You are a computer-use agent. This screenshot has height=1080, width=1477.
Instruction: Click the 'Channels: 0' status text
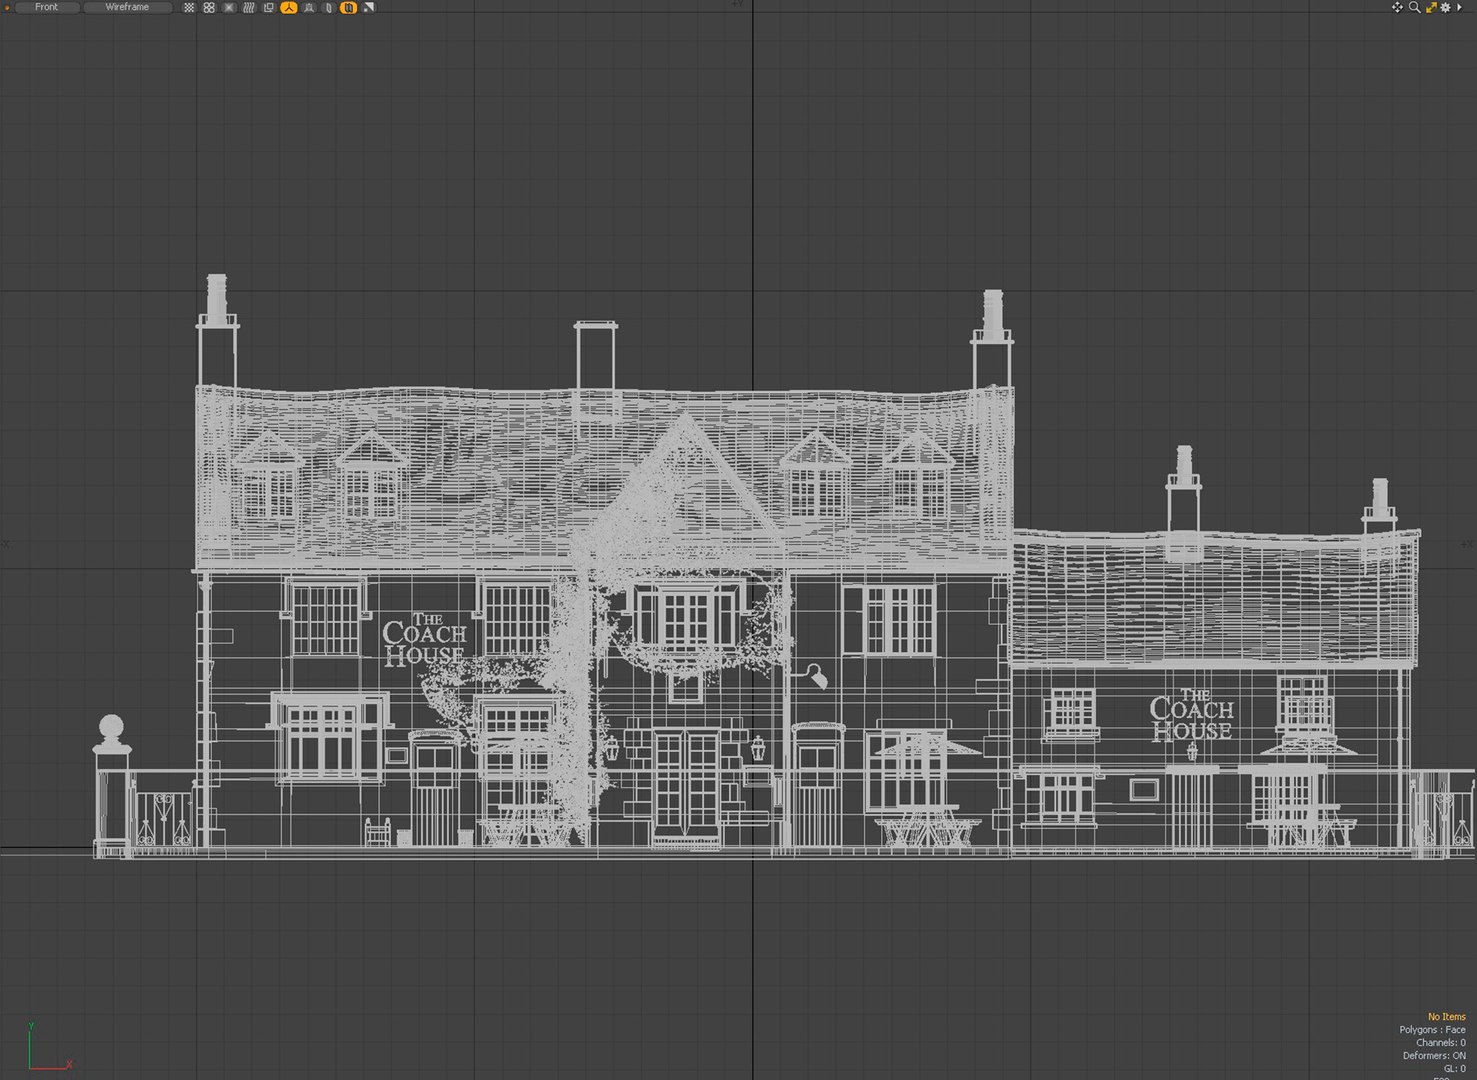tap(1441, 1043)
